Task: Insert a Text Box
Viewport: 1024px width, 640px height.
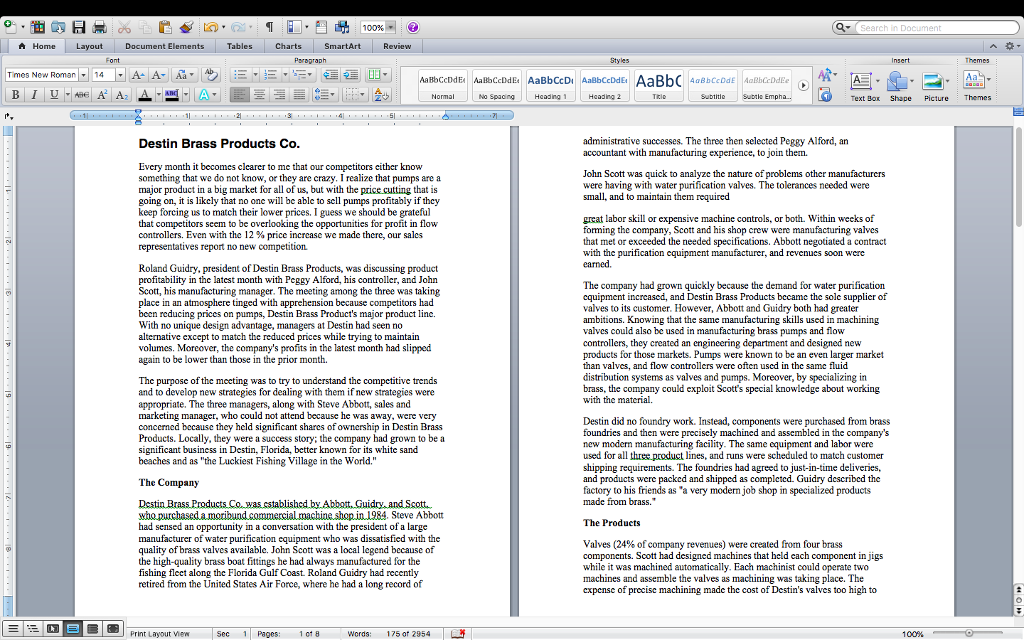Action: pyautogui.click(x=864, y=87)
